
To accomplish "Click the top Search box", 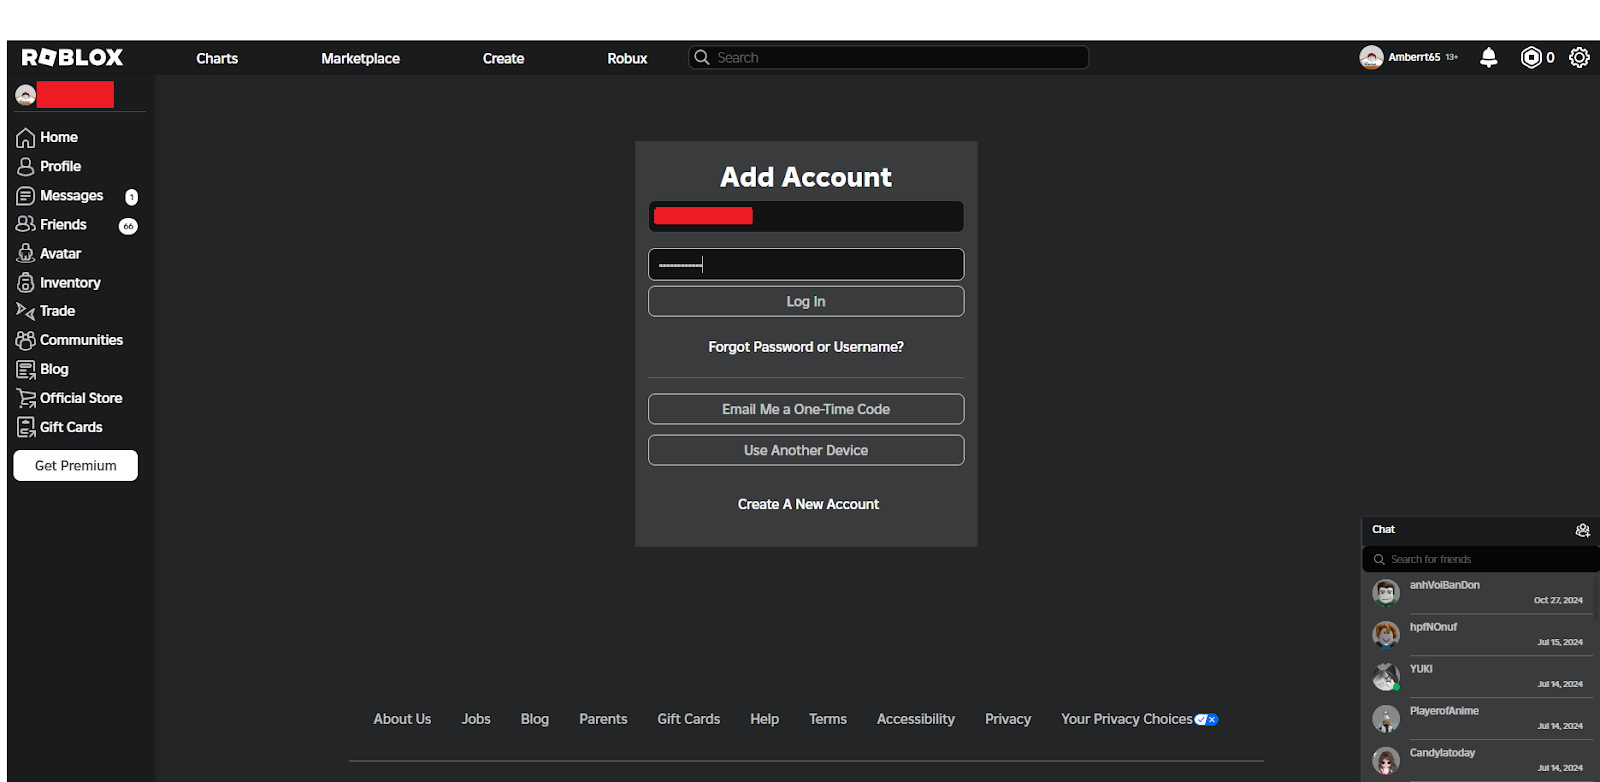I will (x=888, y=57).
